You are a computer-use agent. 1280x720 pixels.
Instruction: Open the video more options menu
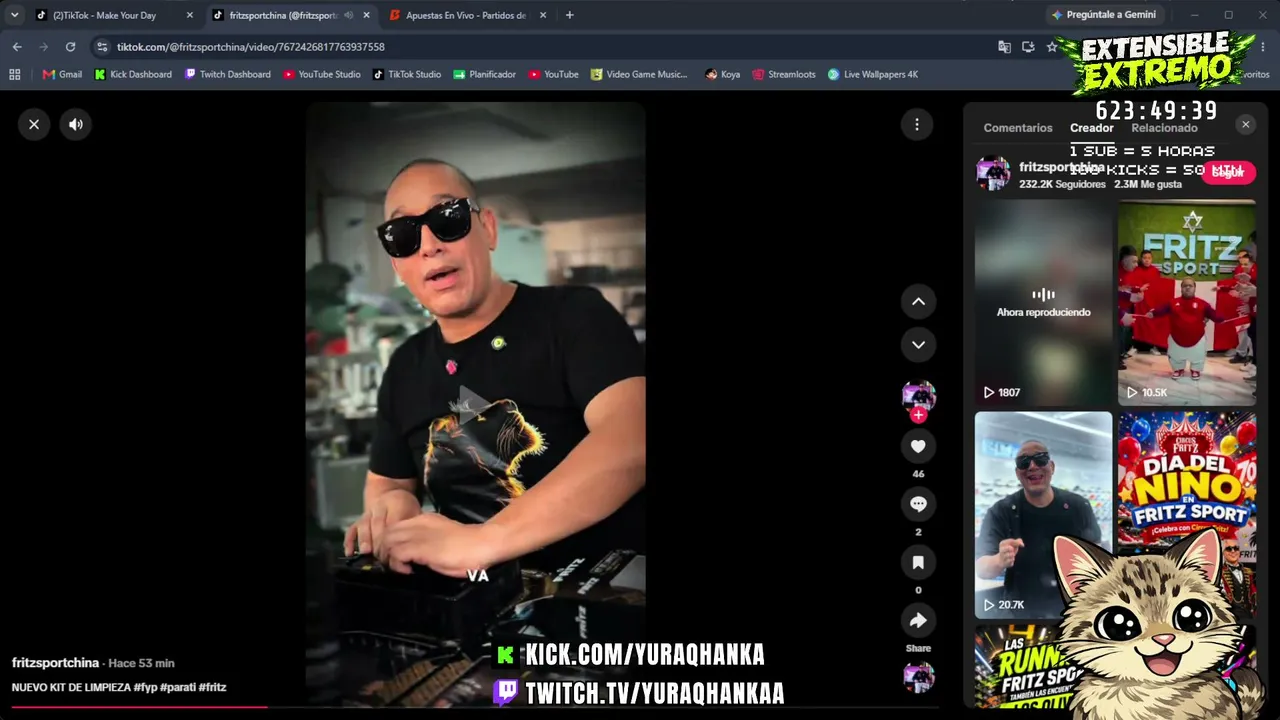click(x=917, y=124)
